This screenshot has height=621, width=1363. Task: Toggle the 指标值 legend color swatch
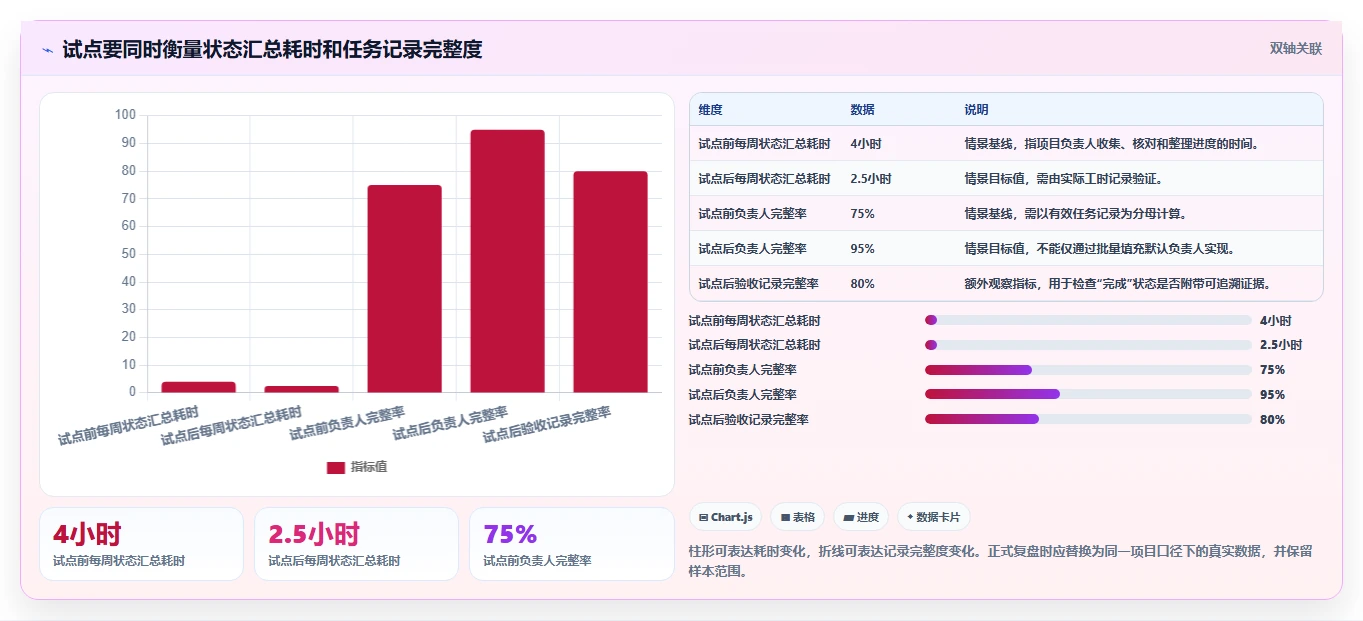click(x=336, y=467)
